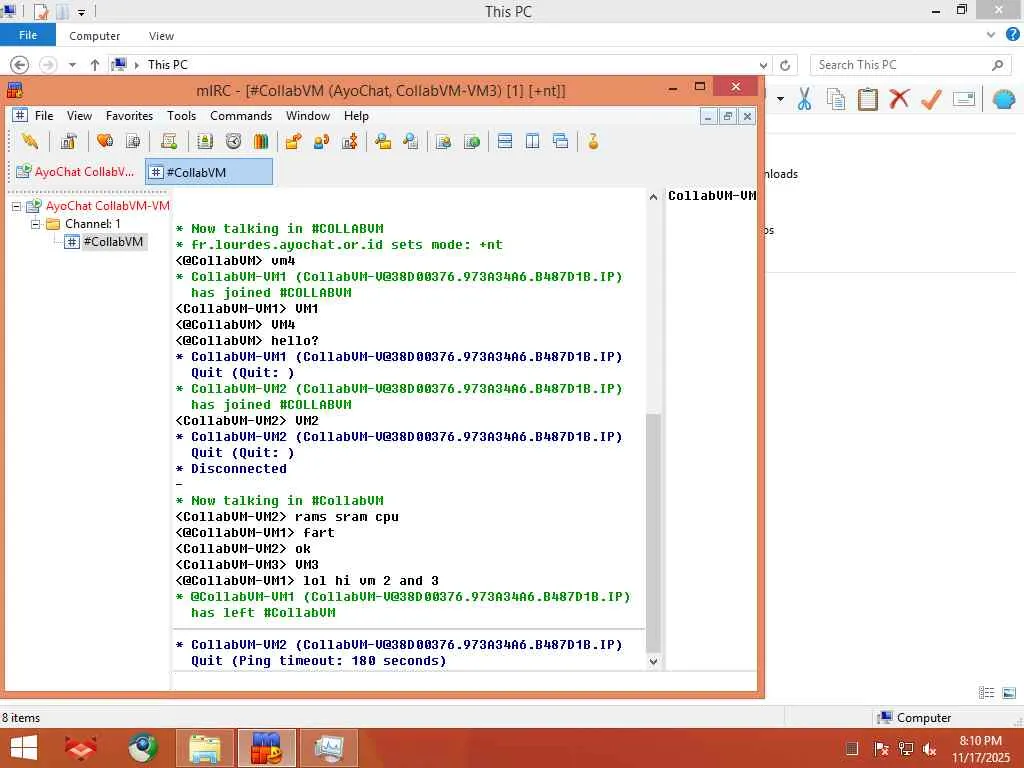Open the Favorites heart icon in mIRC
Screen dimensions: 1024x768
pyautogui.click(x=104, y=141)
